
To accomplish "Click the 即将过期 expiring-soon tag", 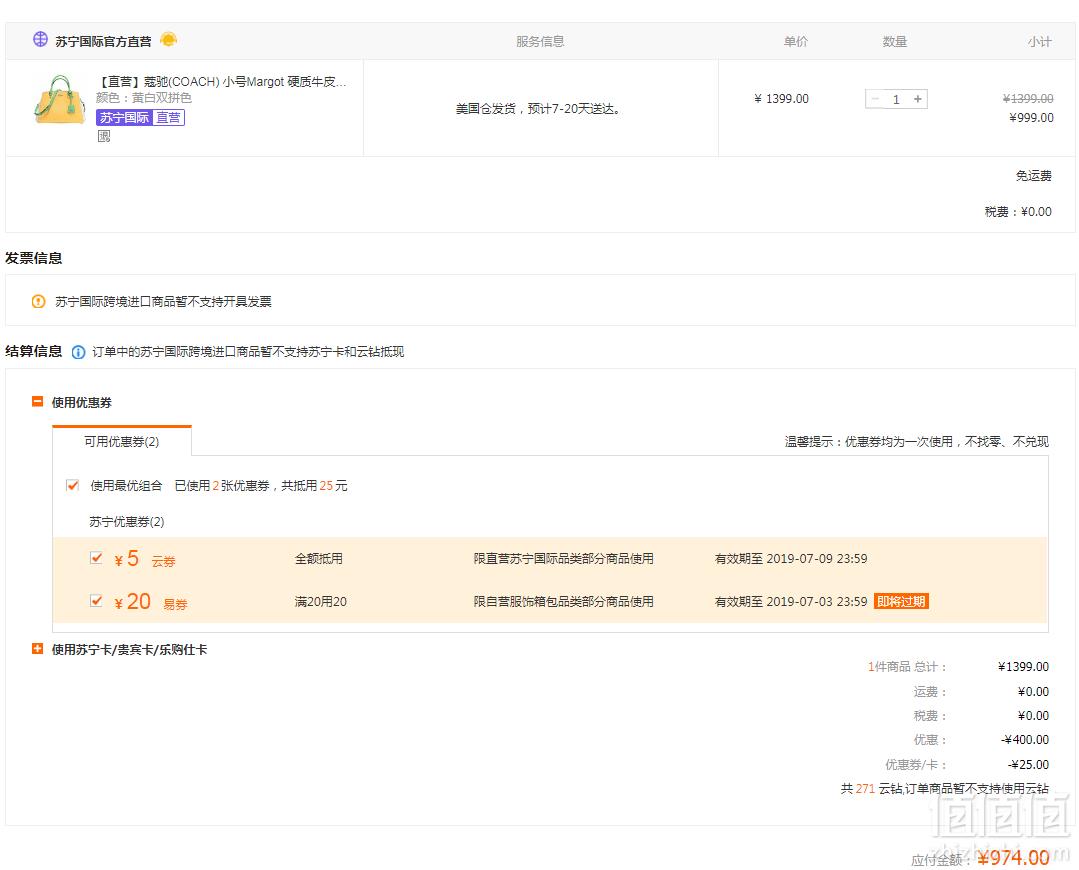I will (901, 601).
